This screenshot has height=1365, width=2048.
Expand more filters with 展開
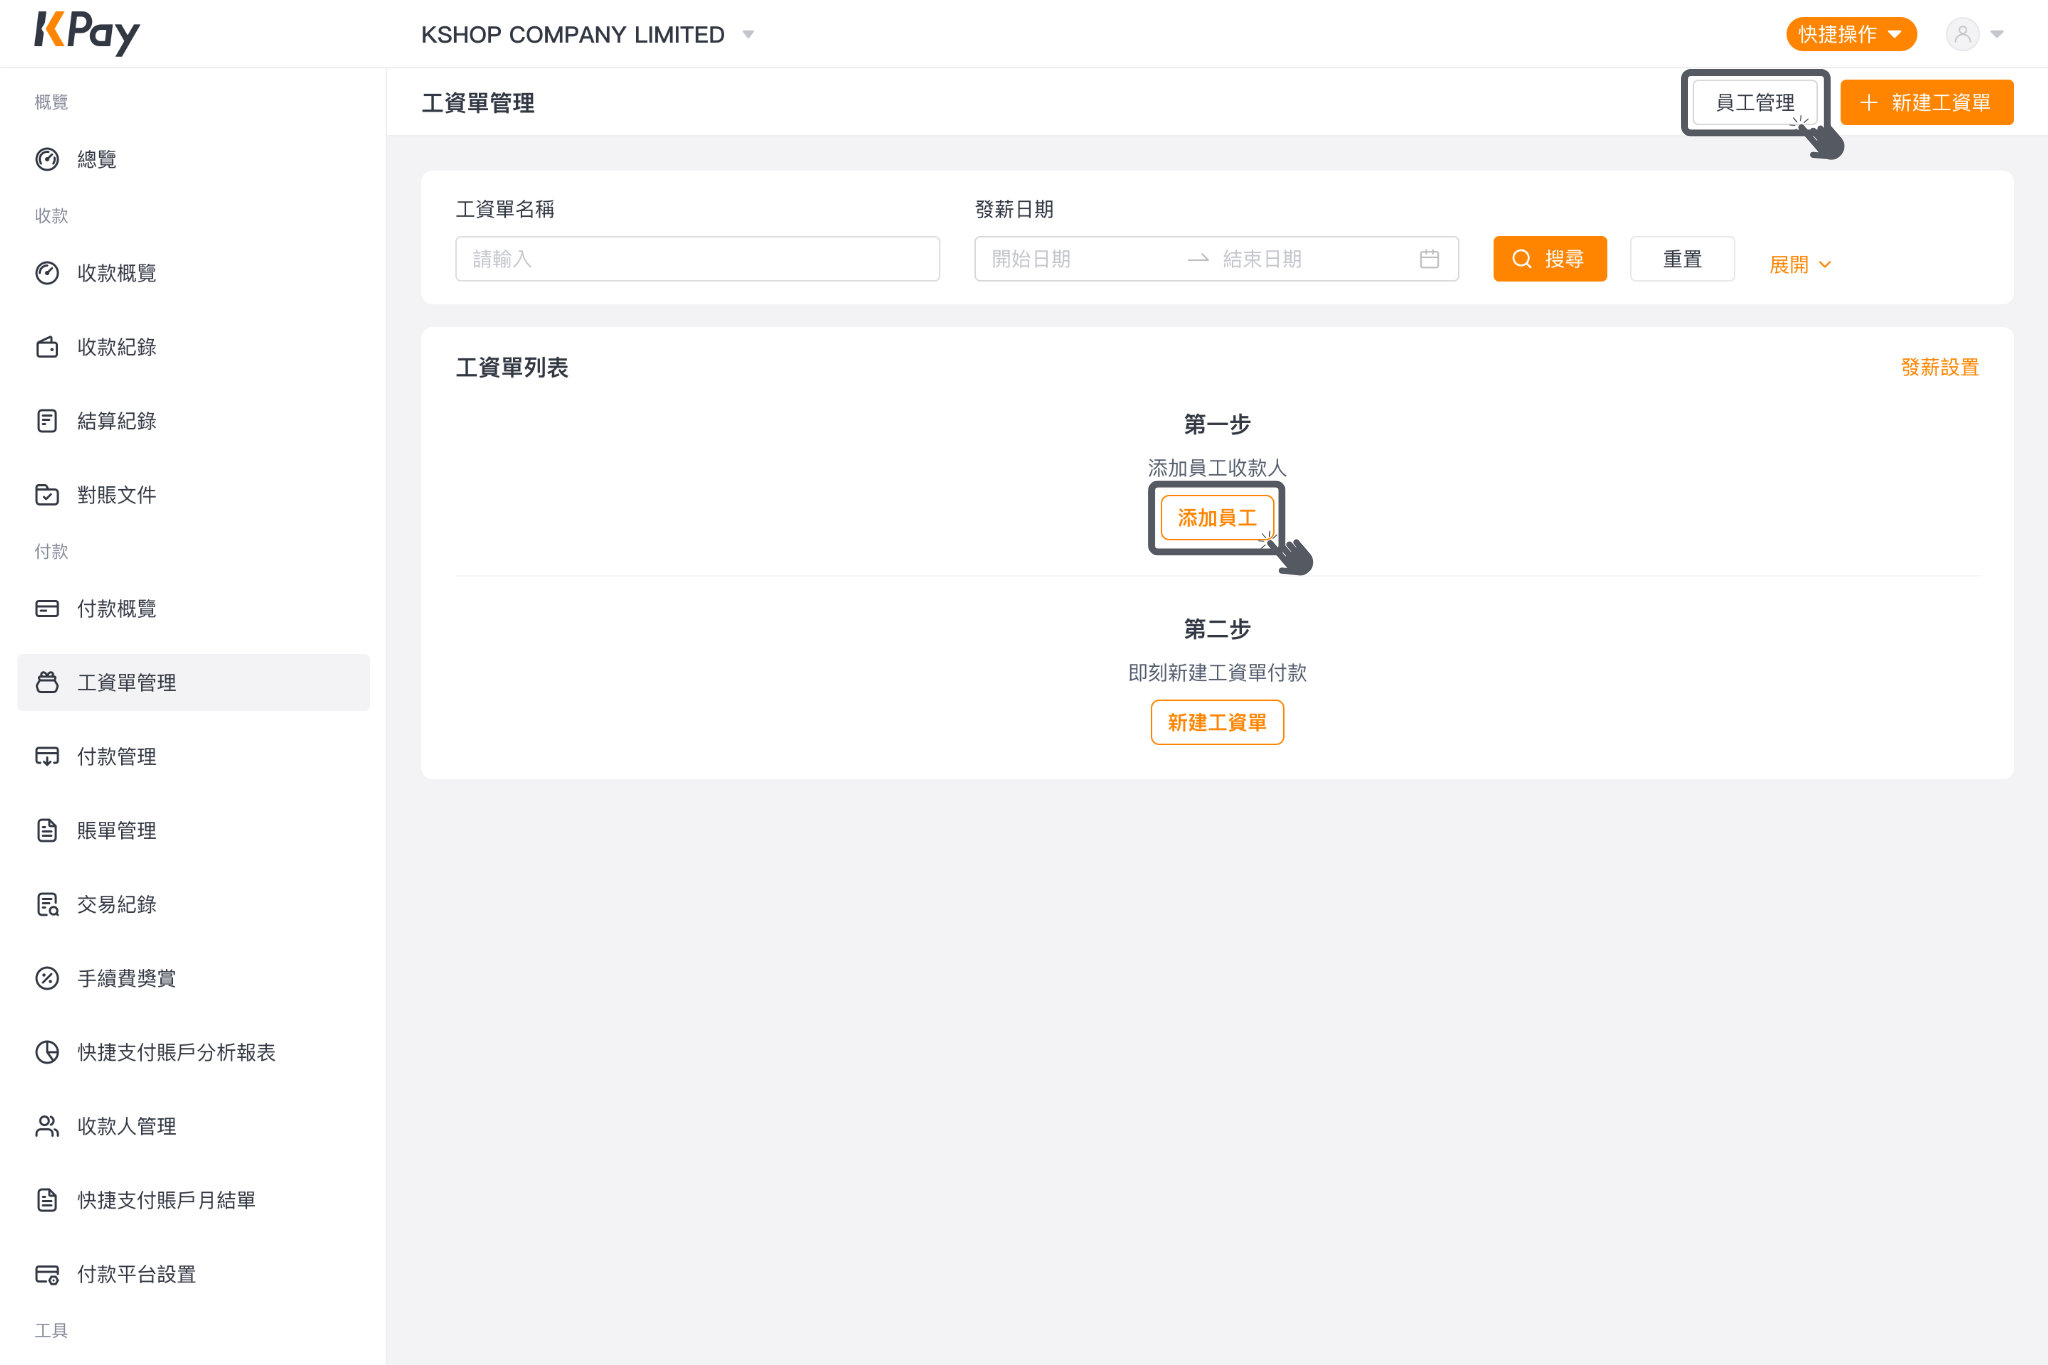pos(1800,265)
